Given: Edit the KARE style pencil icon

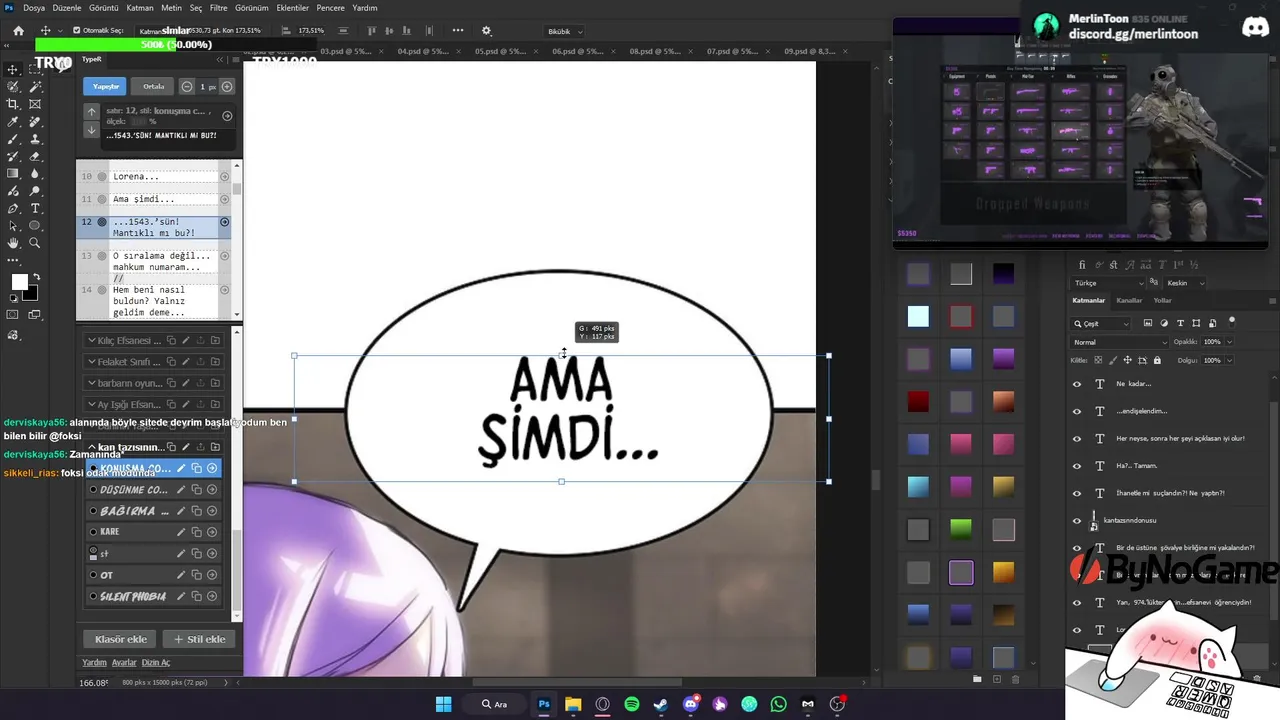Looking at the screenshot, I should 181,532.
